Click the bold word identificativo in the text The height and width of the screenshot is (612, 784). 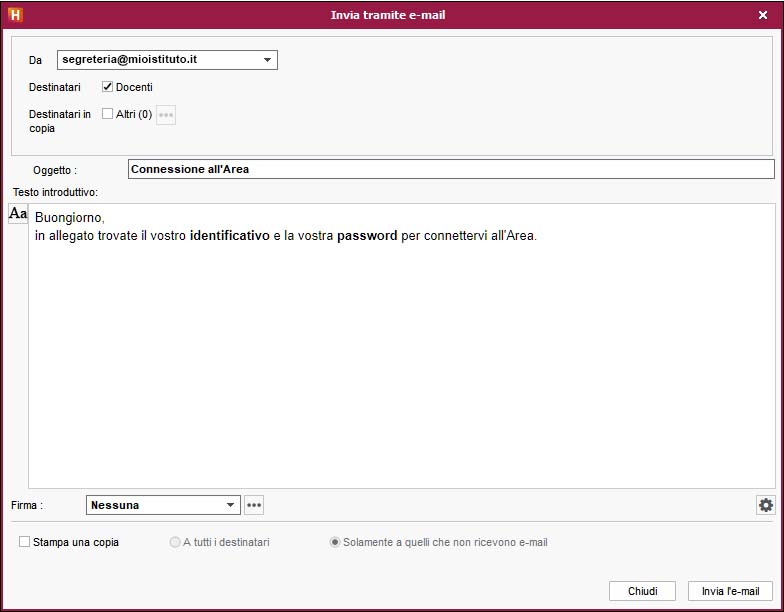coord(229,236)
